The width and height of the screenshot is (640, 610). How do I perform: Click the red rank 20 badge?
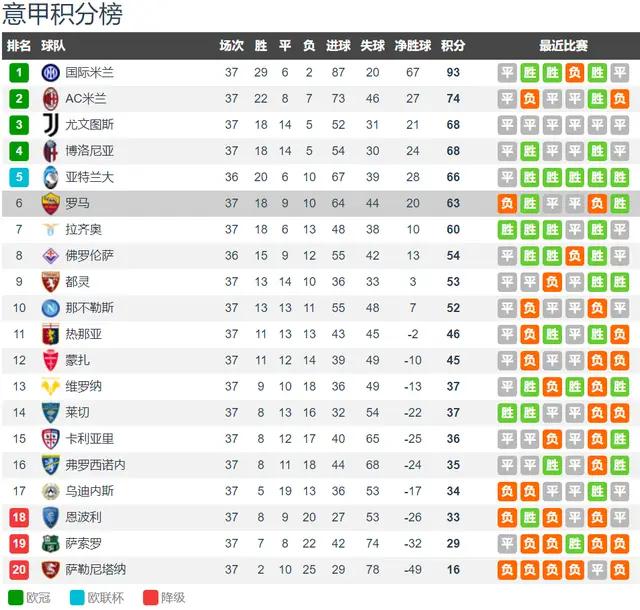[x=19, y=570]
